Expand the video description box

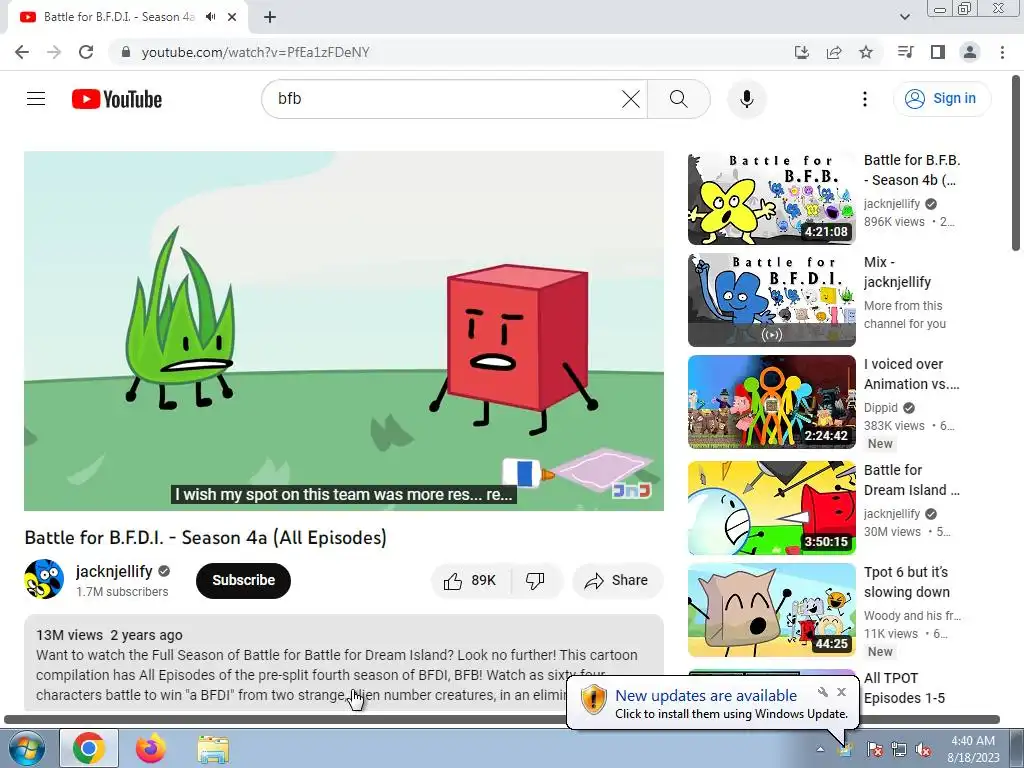(x=344, y=663)
